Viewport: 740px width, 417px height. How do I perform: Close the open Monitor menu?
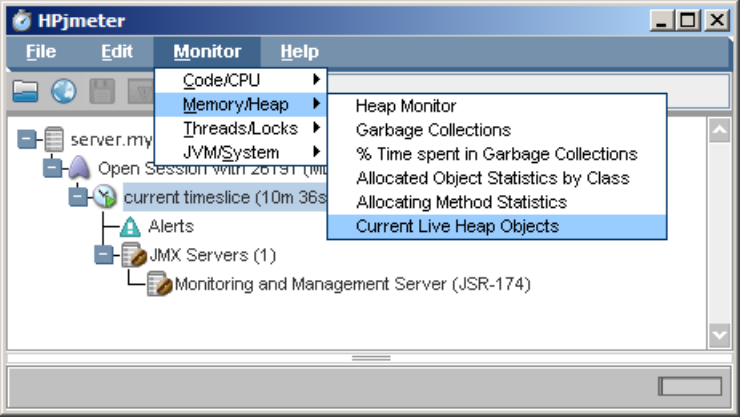[x=207, y=51]
